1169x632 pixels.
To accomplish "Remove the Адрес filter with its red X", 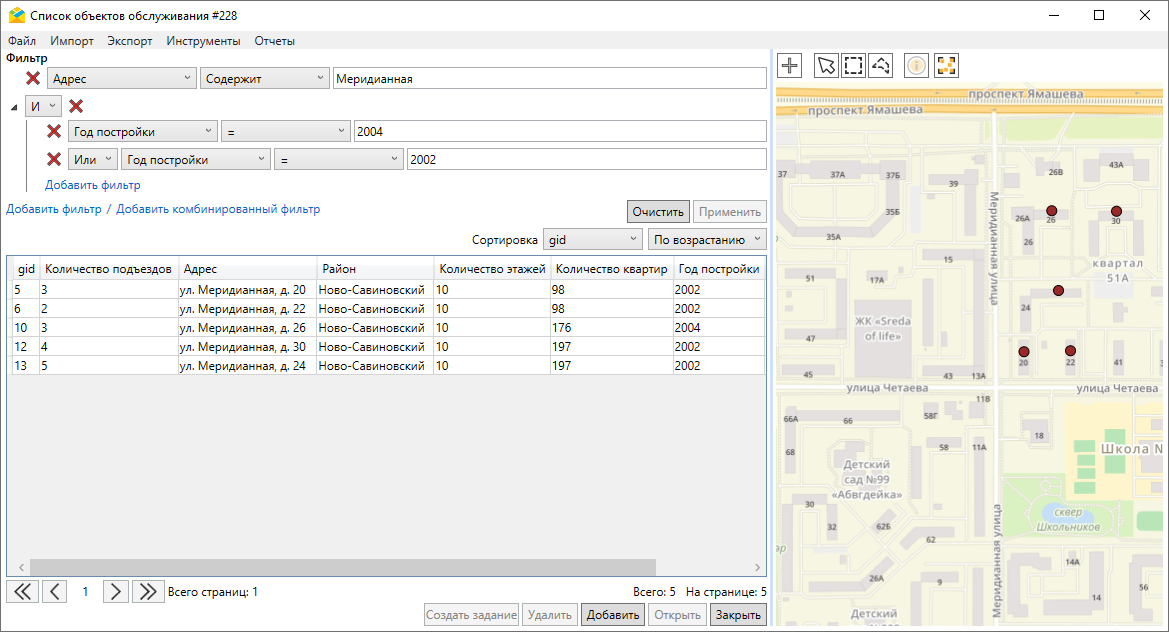I will (x=33, y=79).
